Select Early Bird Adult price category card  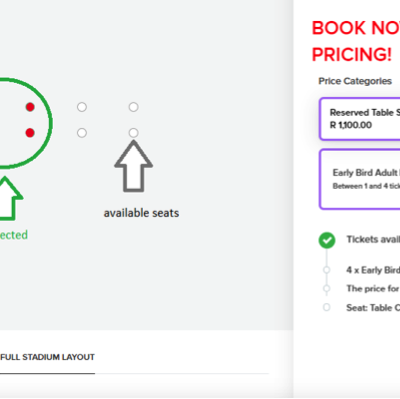click(x=360, y=179)
